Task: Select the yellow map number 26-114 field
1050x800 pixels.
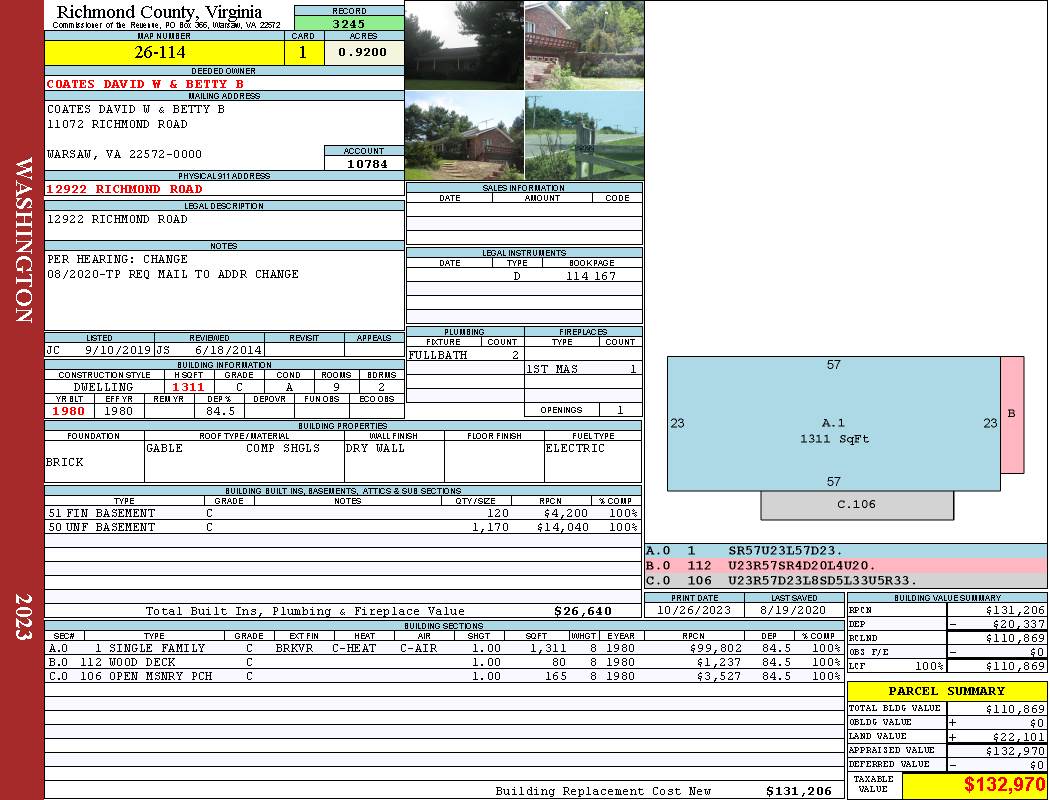Action: [x=163, y=52]
